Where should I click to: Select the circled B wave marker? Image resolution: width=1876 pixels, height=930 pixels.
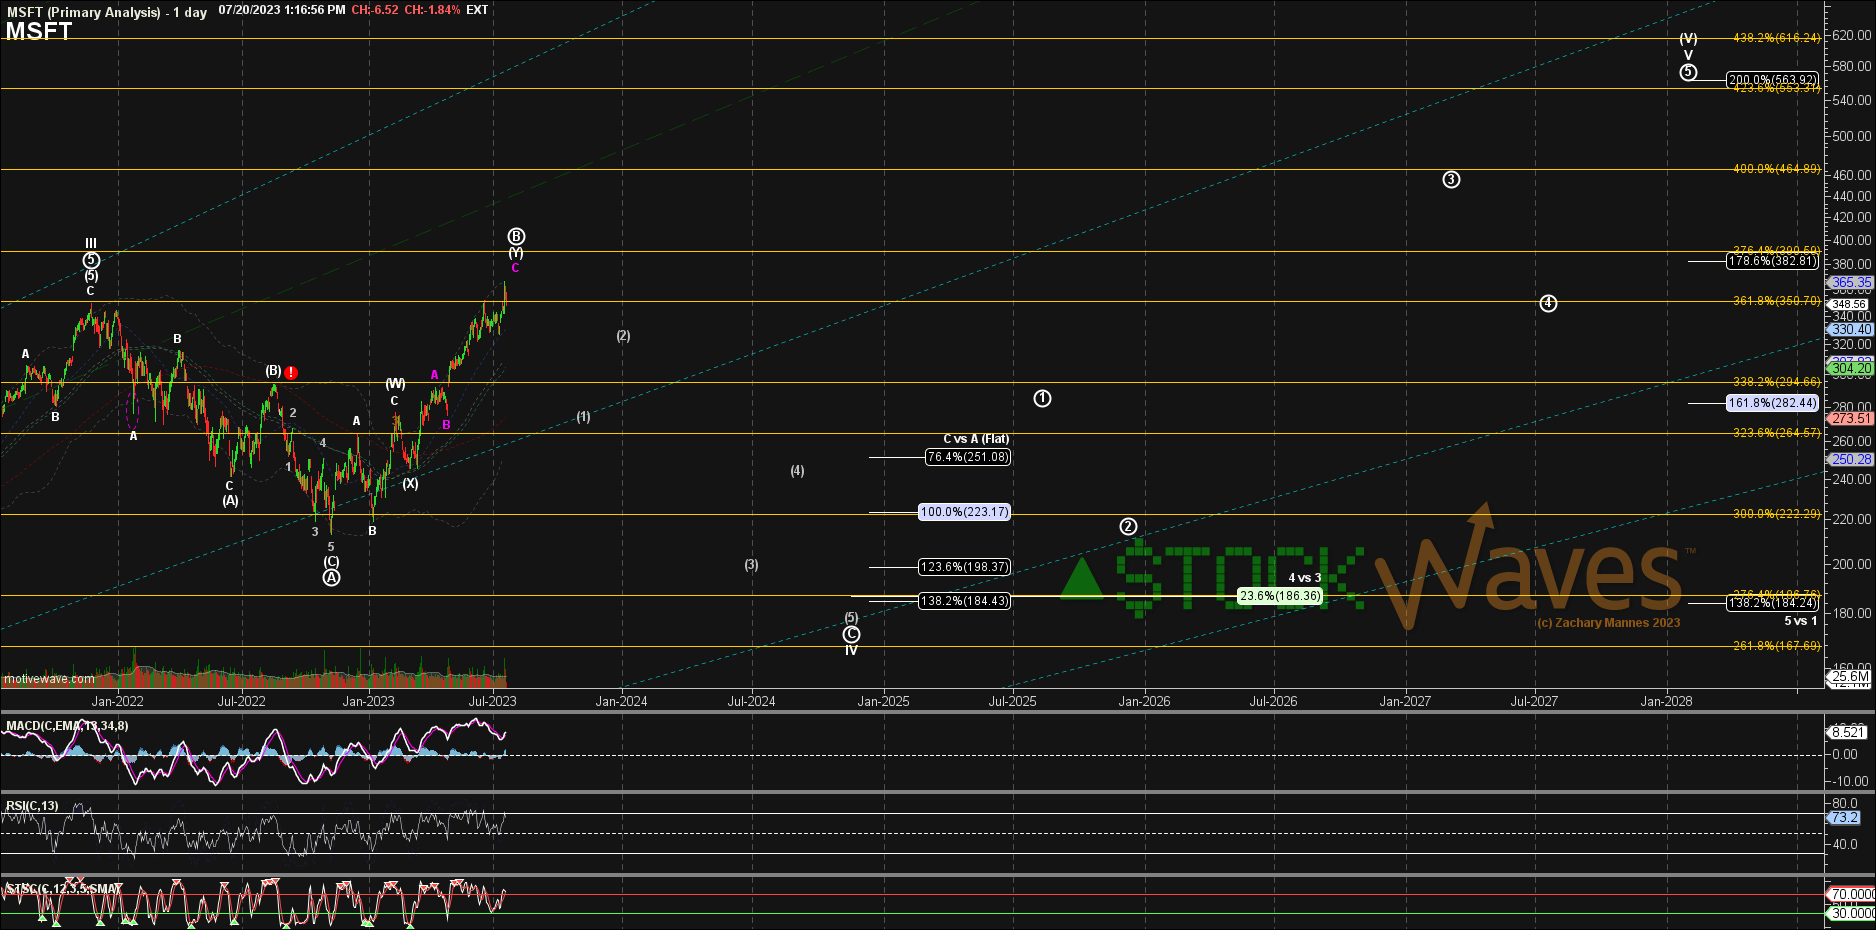(x=516, y=236)
